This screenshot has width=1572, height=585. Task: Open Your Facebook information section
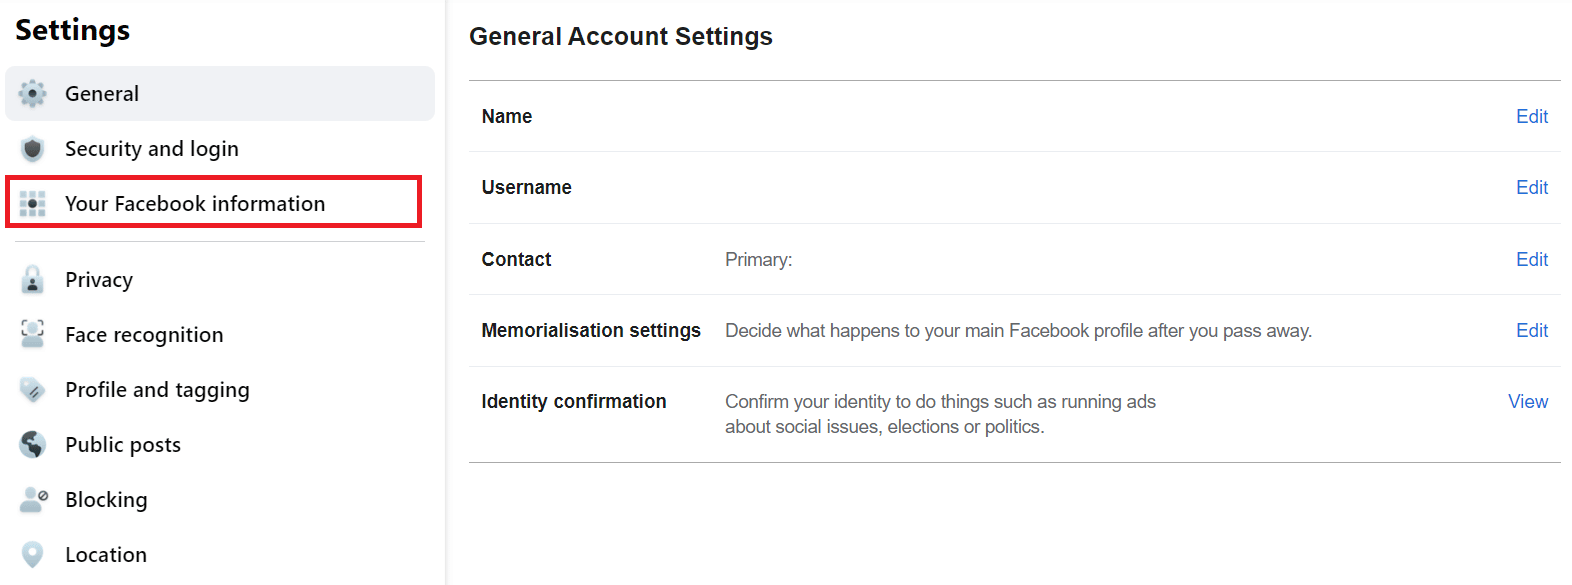tap(195, 203)
